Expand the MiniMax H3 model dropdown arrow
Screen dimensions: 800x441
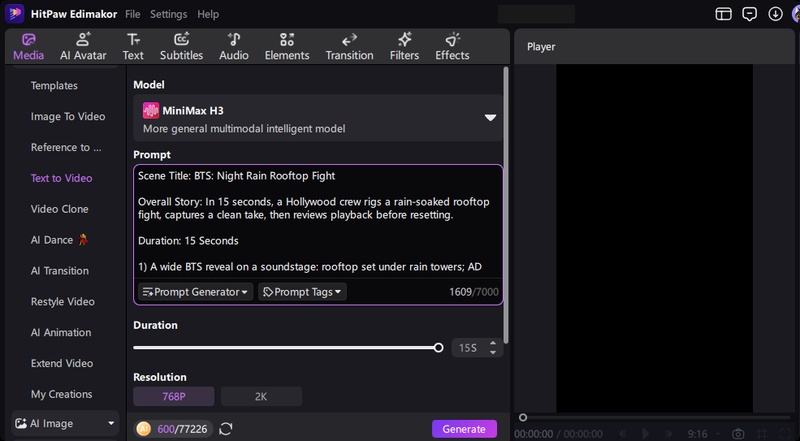[x=490, y=118]
